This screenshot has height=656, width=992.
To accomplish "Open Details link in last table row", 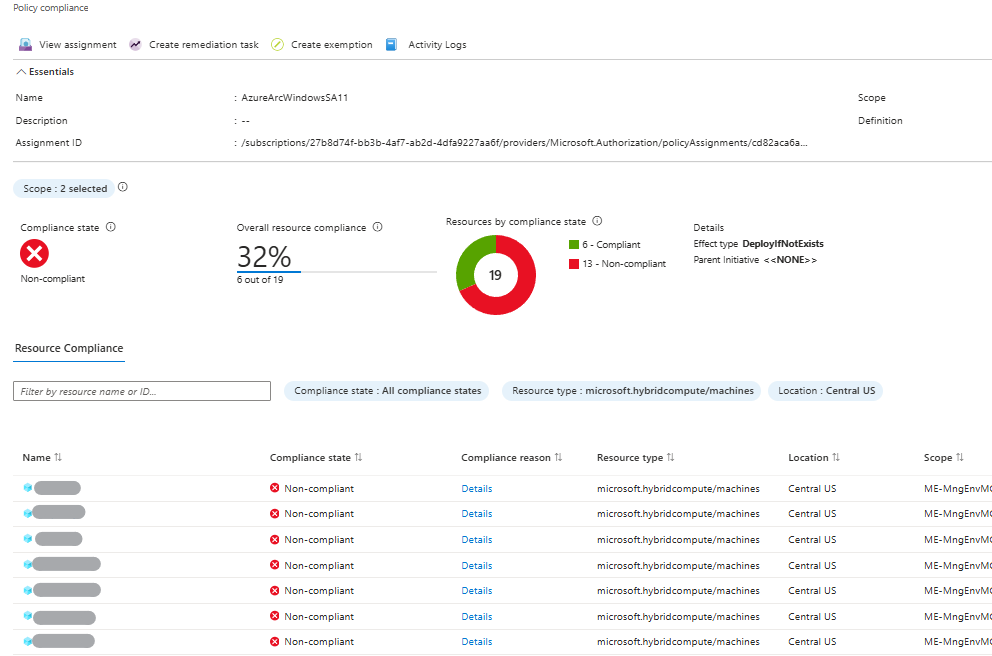I will tap(476, 641).
